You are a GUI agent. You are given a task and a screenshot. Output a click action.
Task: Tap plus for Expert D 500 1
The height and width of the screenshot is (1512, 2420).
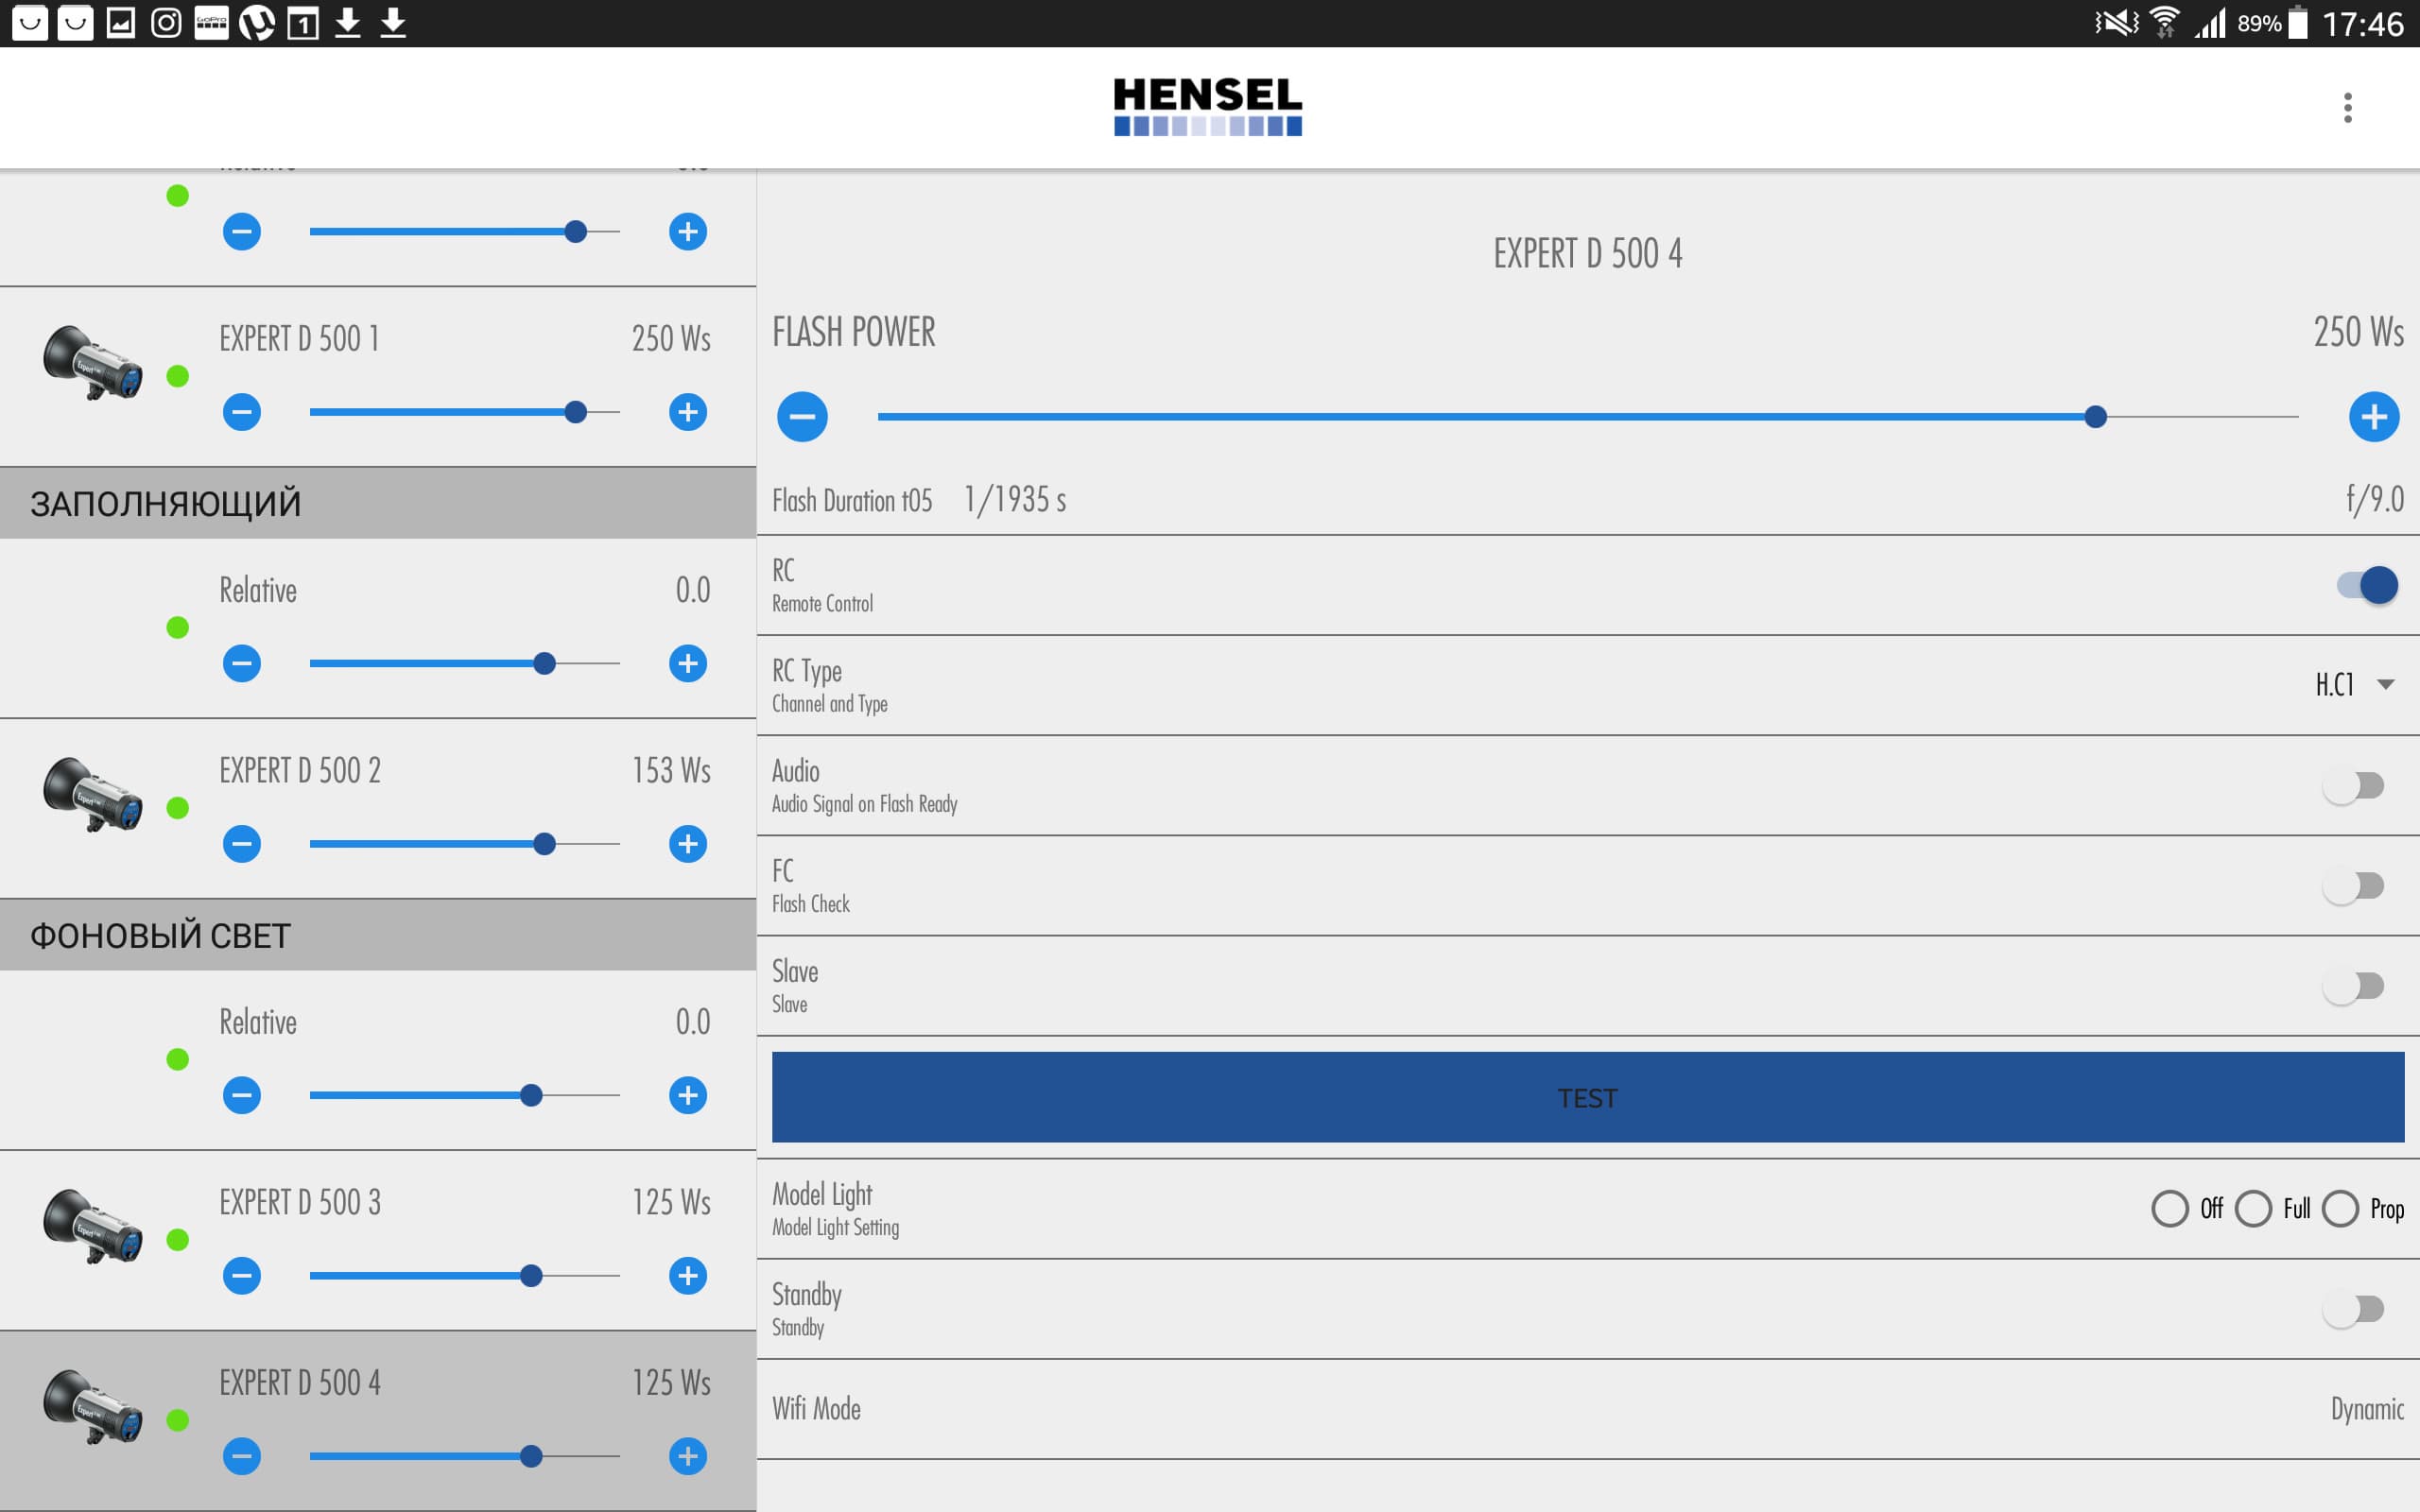tap(687, 412)
